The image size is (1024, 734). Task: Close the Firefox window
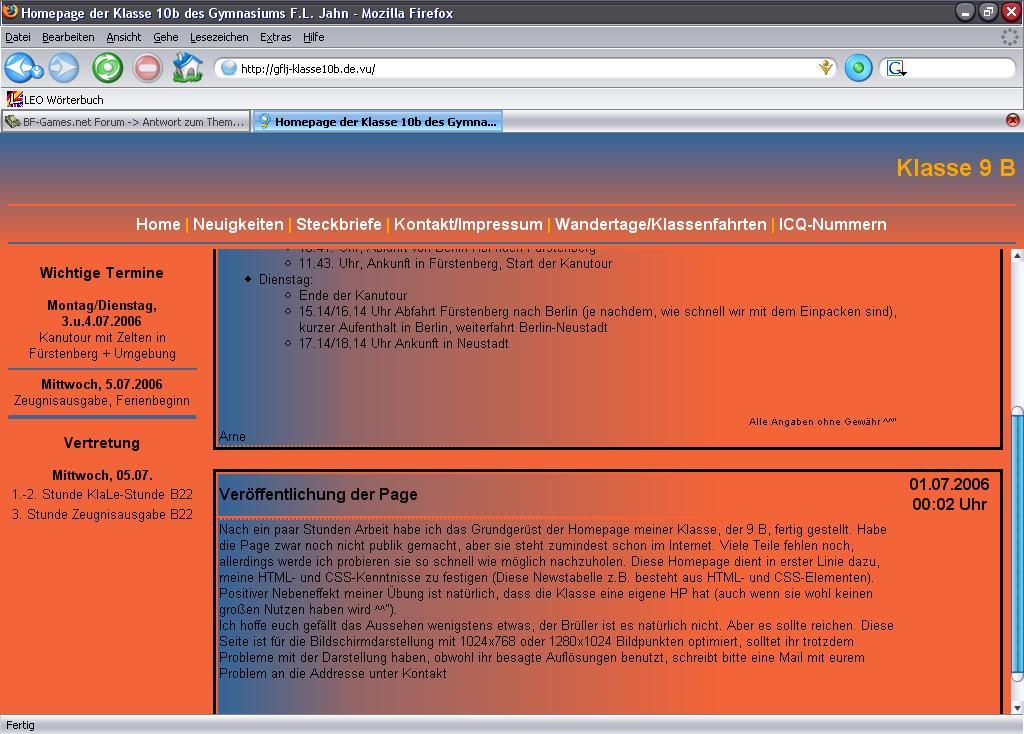pyautogui.click(x=1011, y=12)
